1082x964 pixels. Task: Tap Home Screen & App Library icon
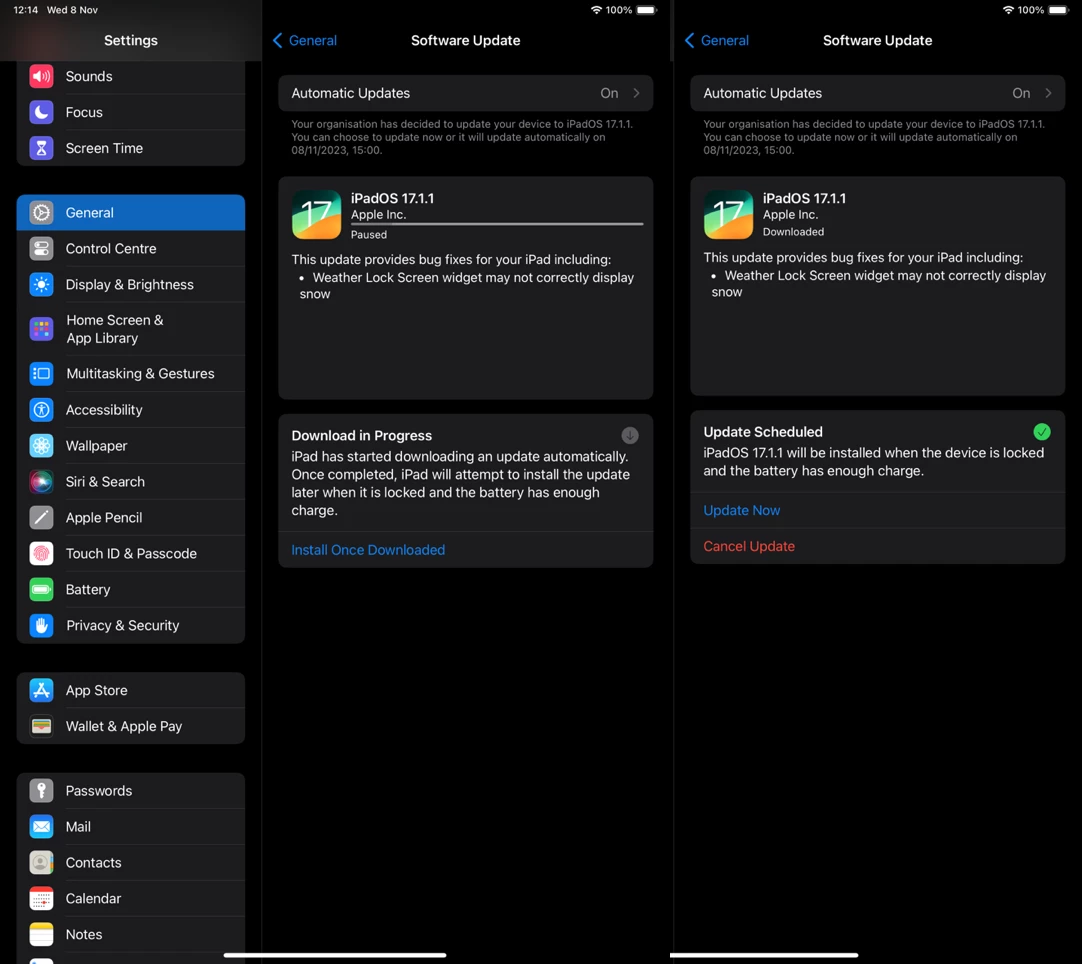pyautogui.click(x=41, y=329)
